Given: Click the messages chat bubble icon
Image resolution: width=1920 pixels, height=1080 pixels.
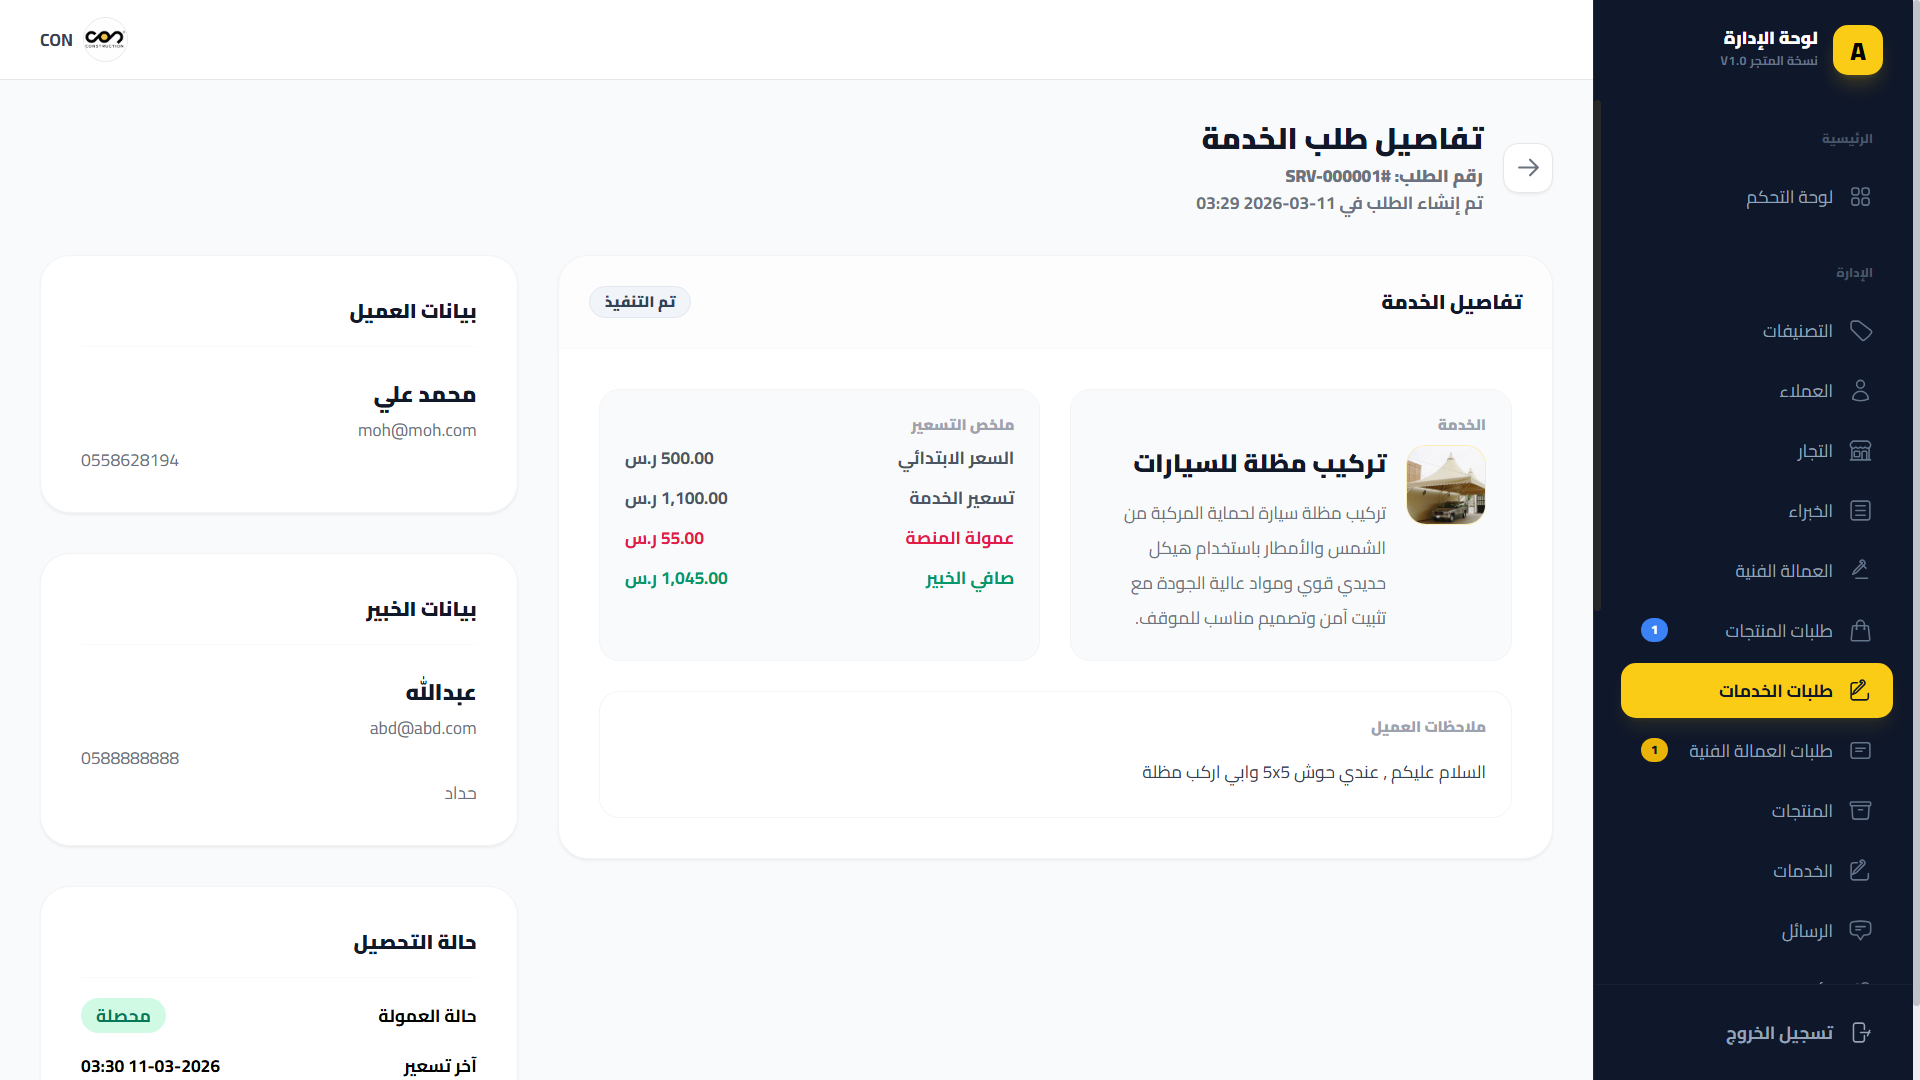Looking at the screenshot, I should pyautogui.click(x=1860, y=931).
